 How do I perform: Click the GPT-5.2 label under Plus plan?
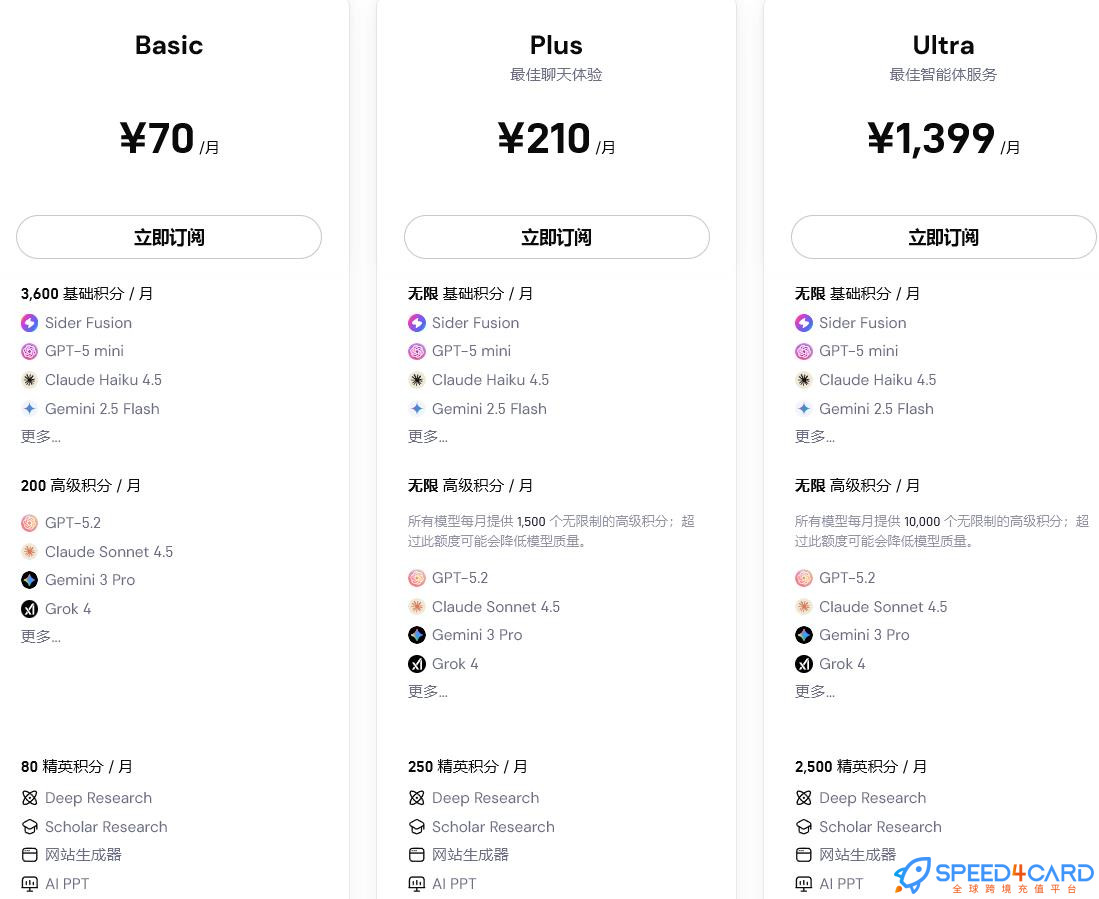(x=460, y=578)
